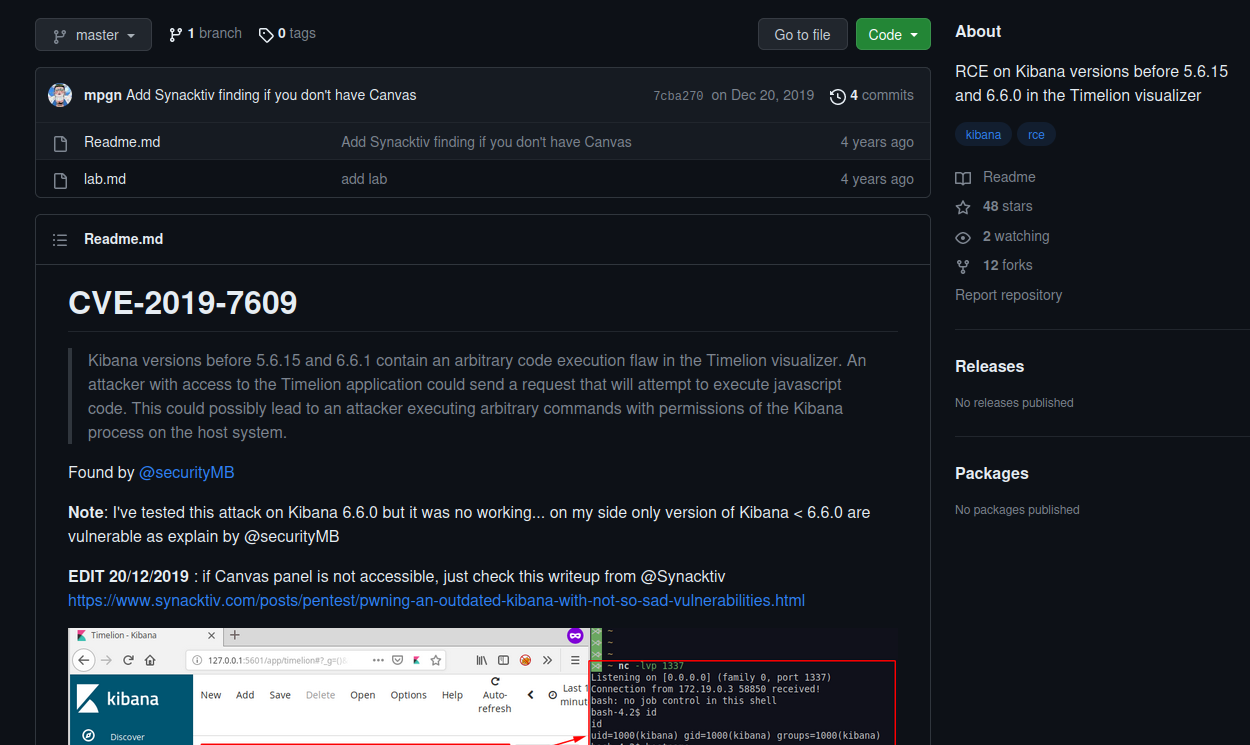Open the master branch dropdown
The height and width of the screenshot is (745, 1250).
coord(93,35)
